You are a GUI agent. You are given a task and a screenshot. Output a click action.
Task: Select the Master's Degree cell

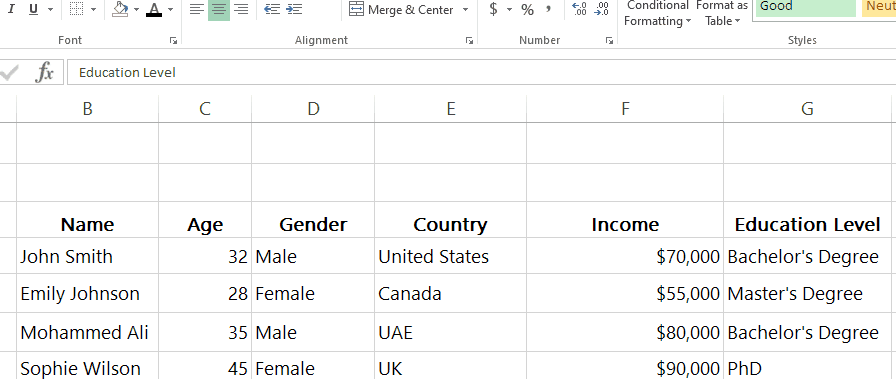pos(807,293)
